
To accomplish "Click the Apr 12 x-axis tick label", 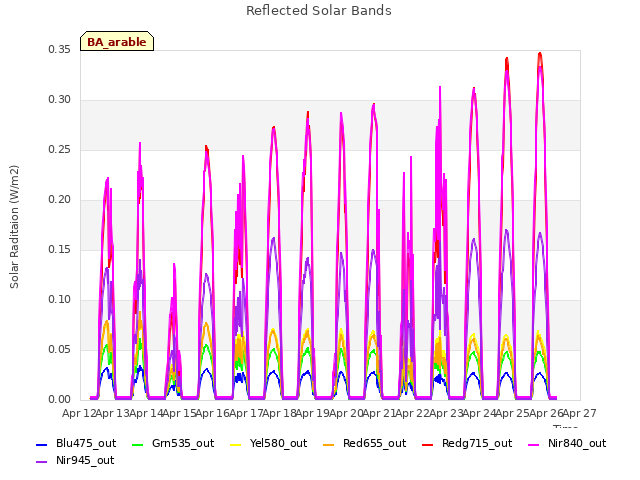I will (x=79, y=413).
